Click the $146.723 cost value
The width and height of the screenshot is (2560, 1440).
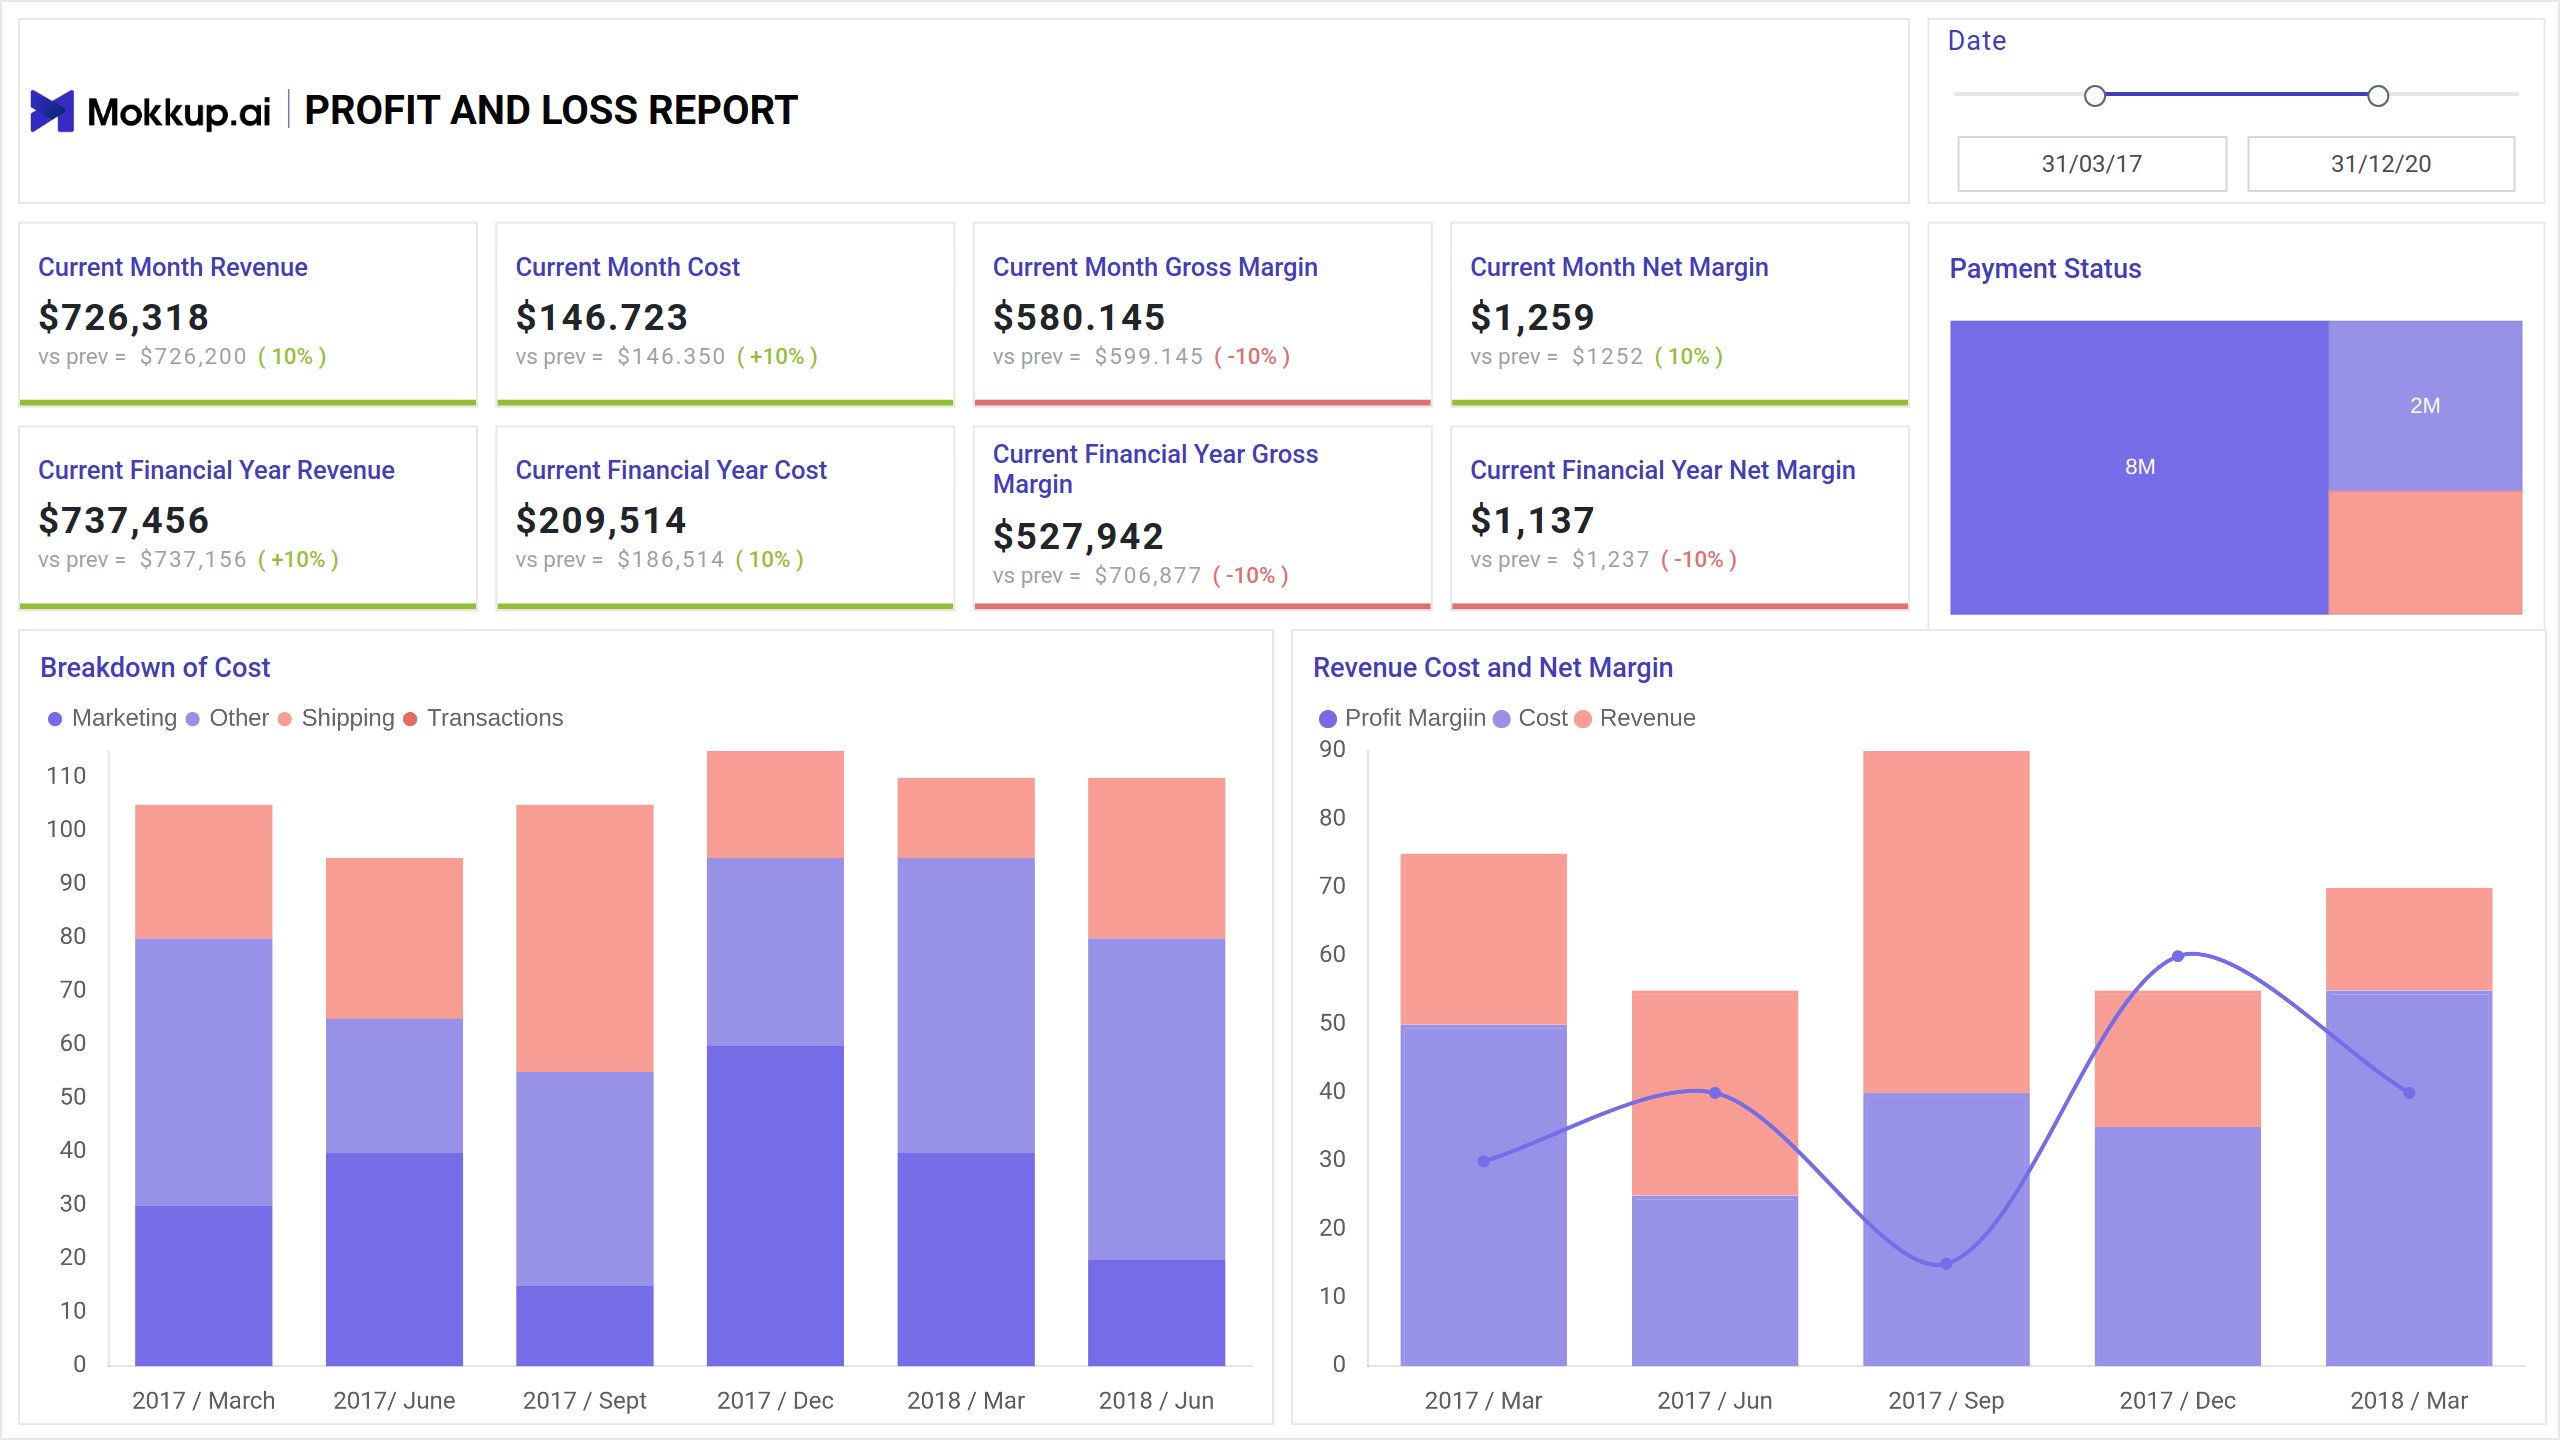pyautogui.click(x=602, y=317)
